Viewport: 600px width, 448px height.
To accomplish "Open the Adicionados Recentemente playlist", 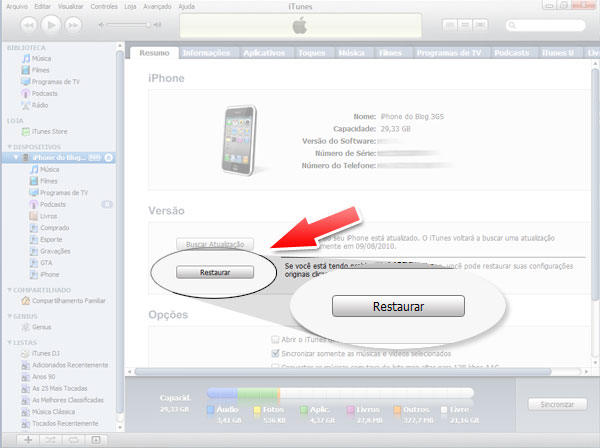I will [65, 365].
